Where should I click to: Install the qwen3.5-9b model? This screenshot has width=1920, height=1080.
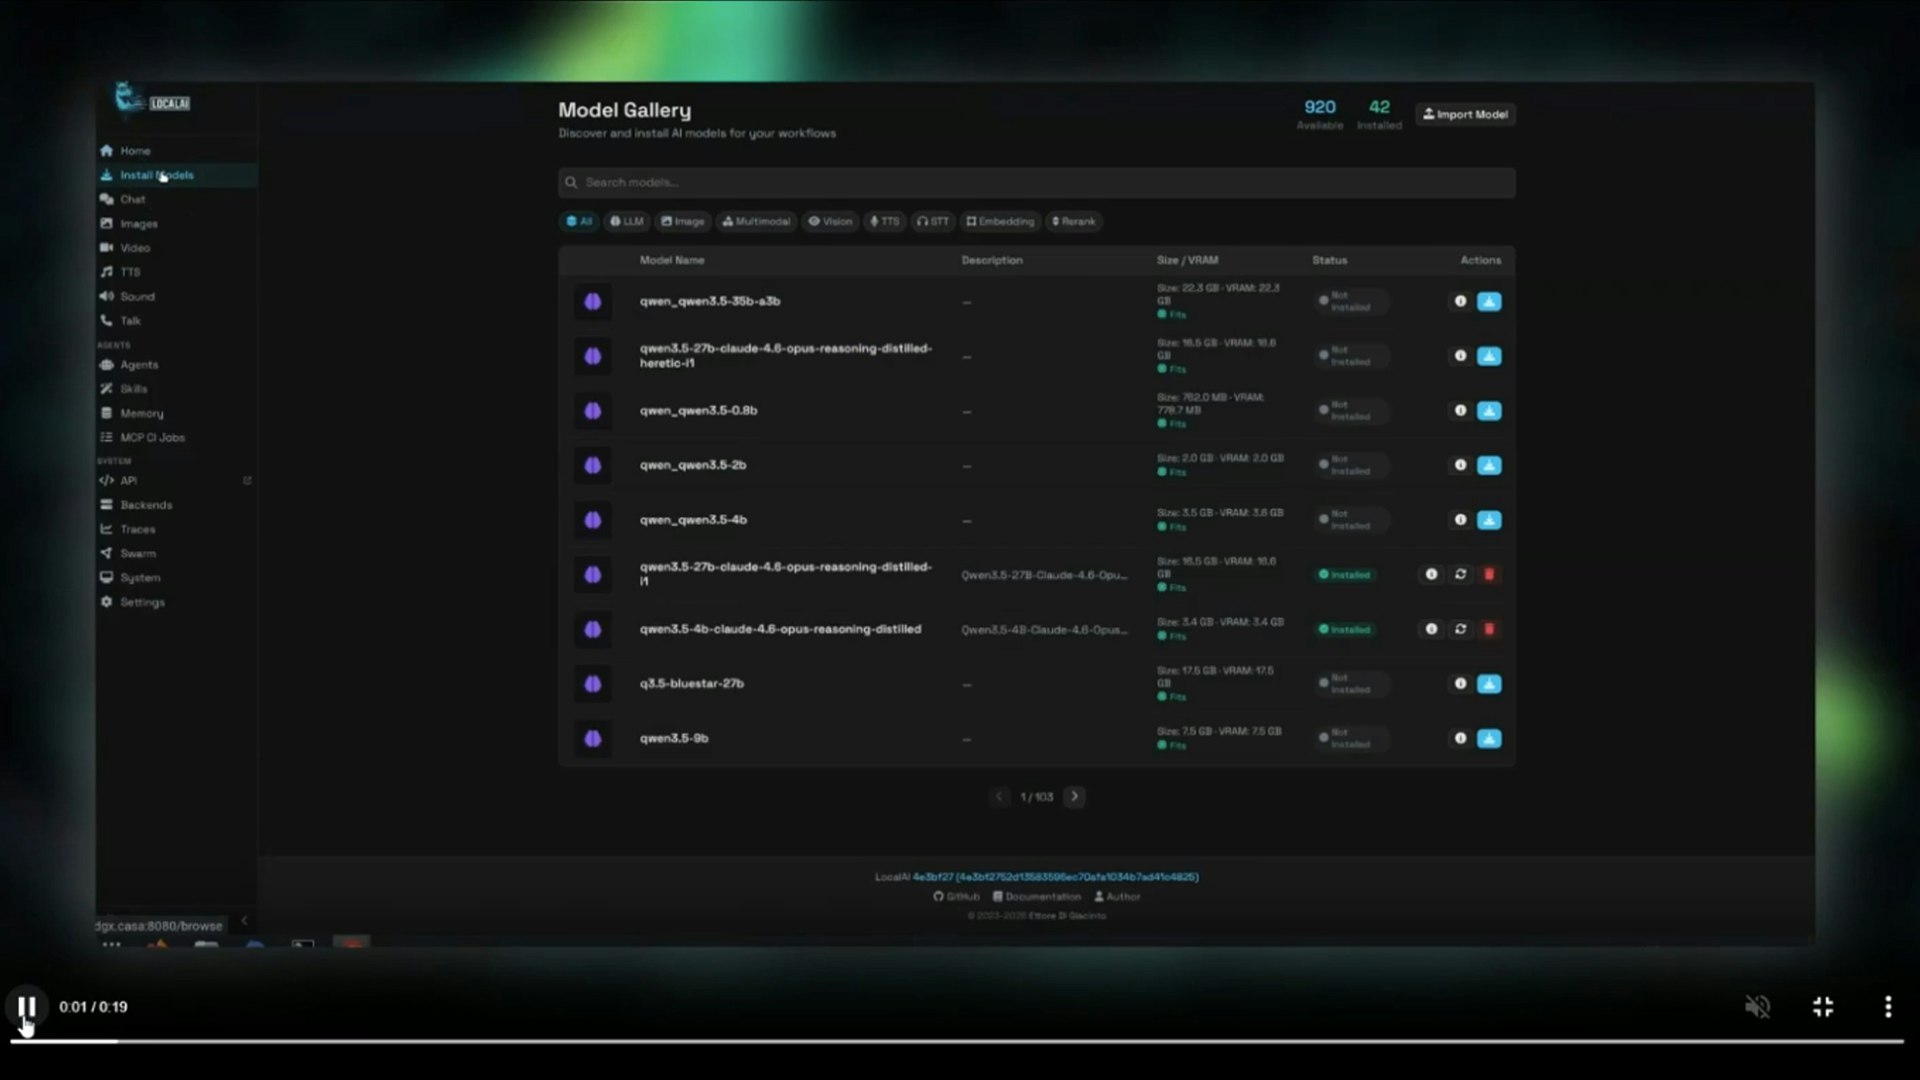[x=1489, y=739]
